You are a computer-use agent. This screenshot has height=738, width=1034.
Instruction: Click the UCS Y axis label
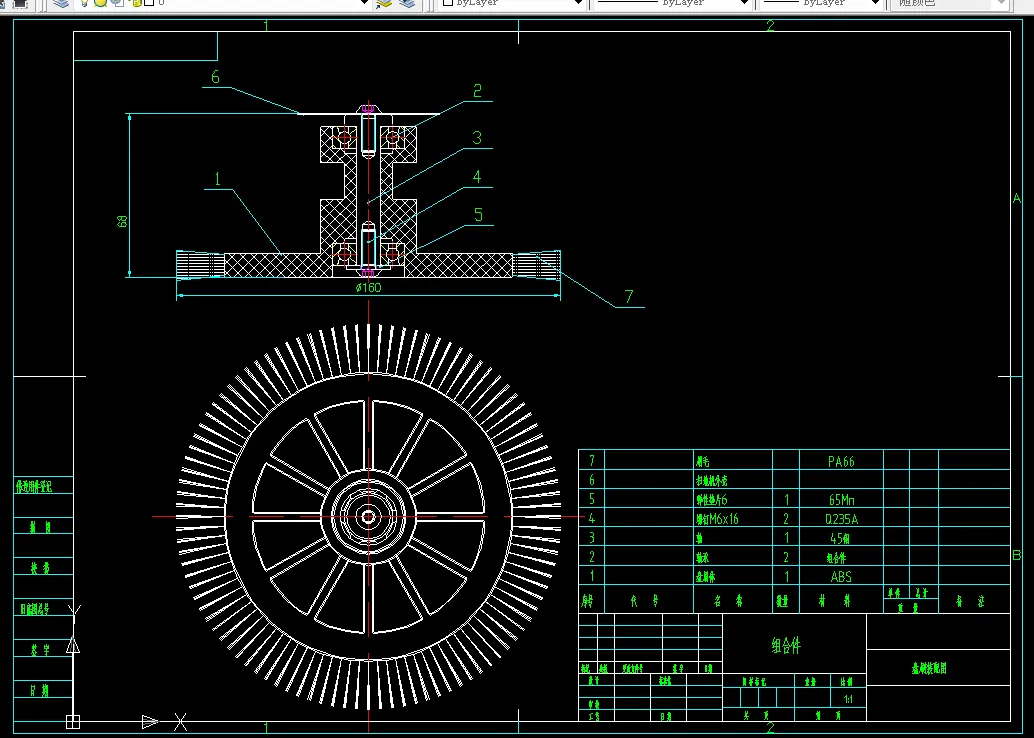(75, 611)
